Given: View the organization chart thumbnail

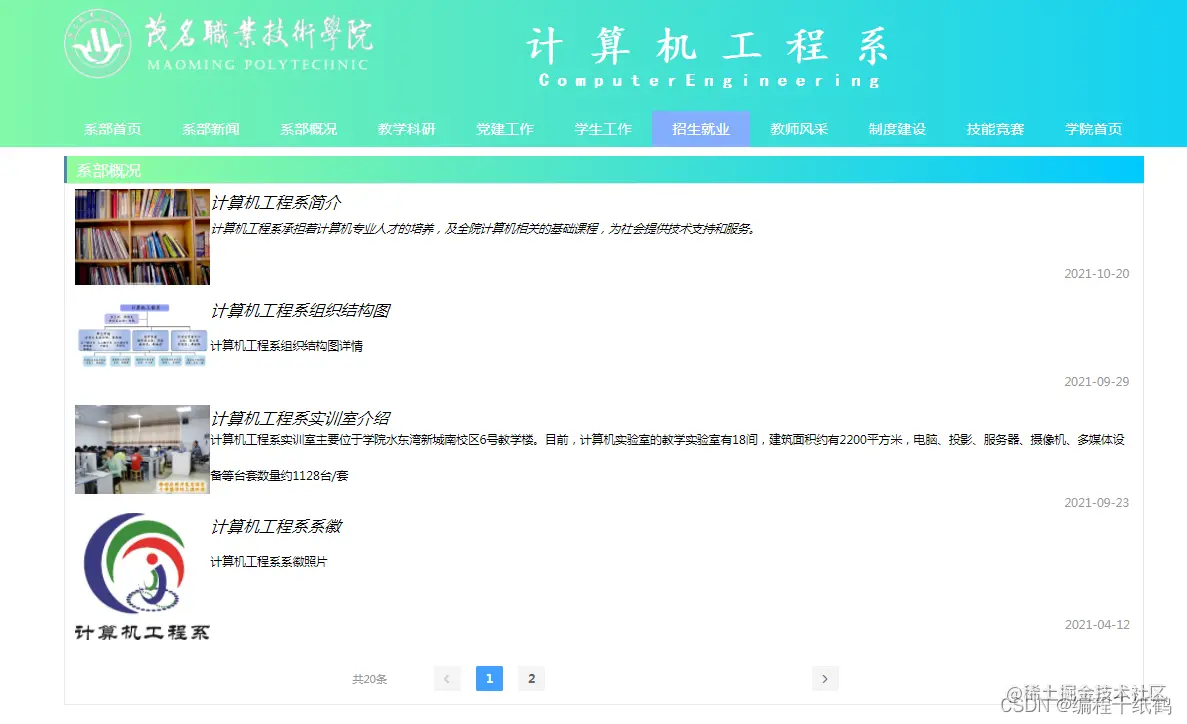Looking at the screenshot, I should (142, 335).
